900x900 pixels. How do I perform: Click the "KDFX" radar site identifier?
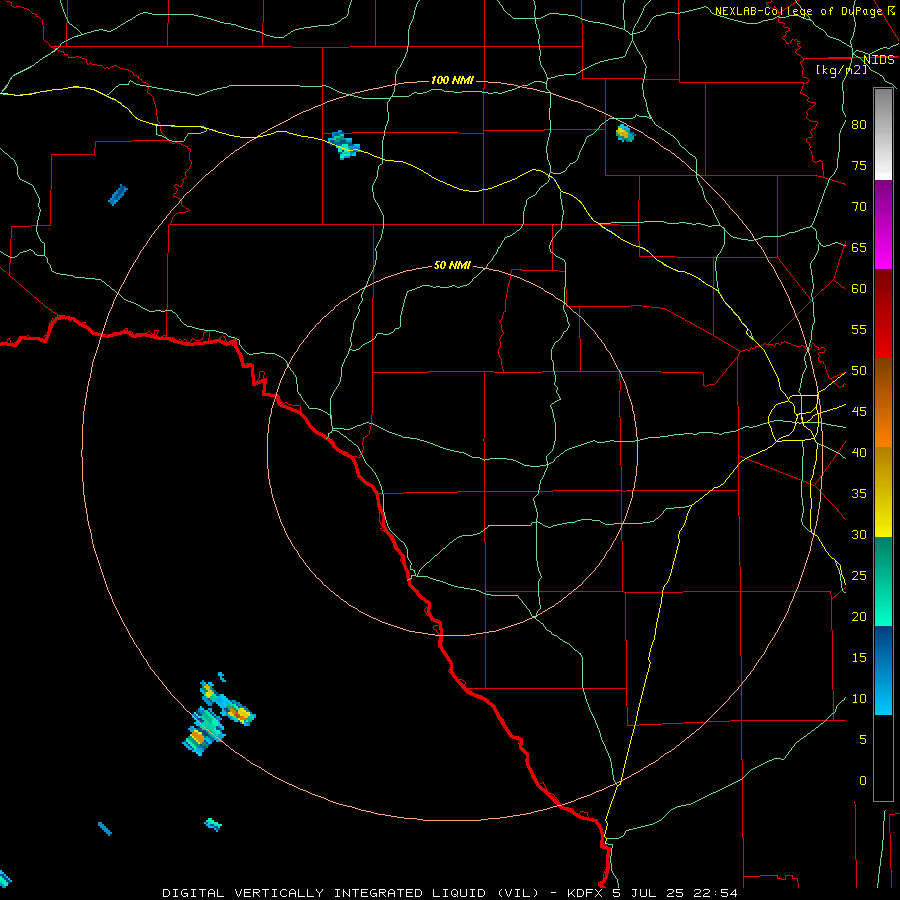[585, 893]
